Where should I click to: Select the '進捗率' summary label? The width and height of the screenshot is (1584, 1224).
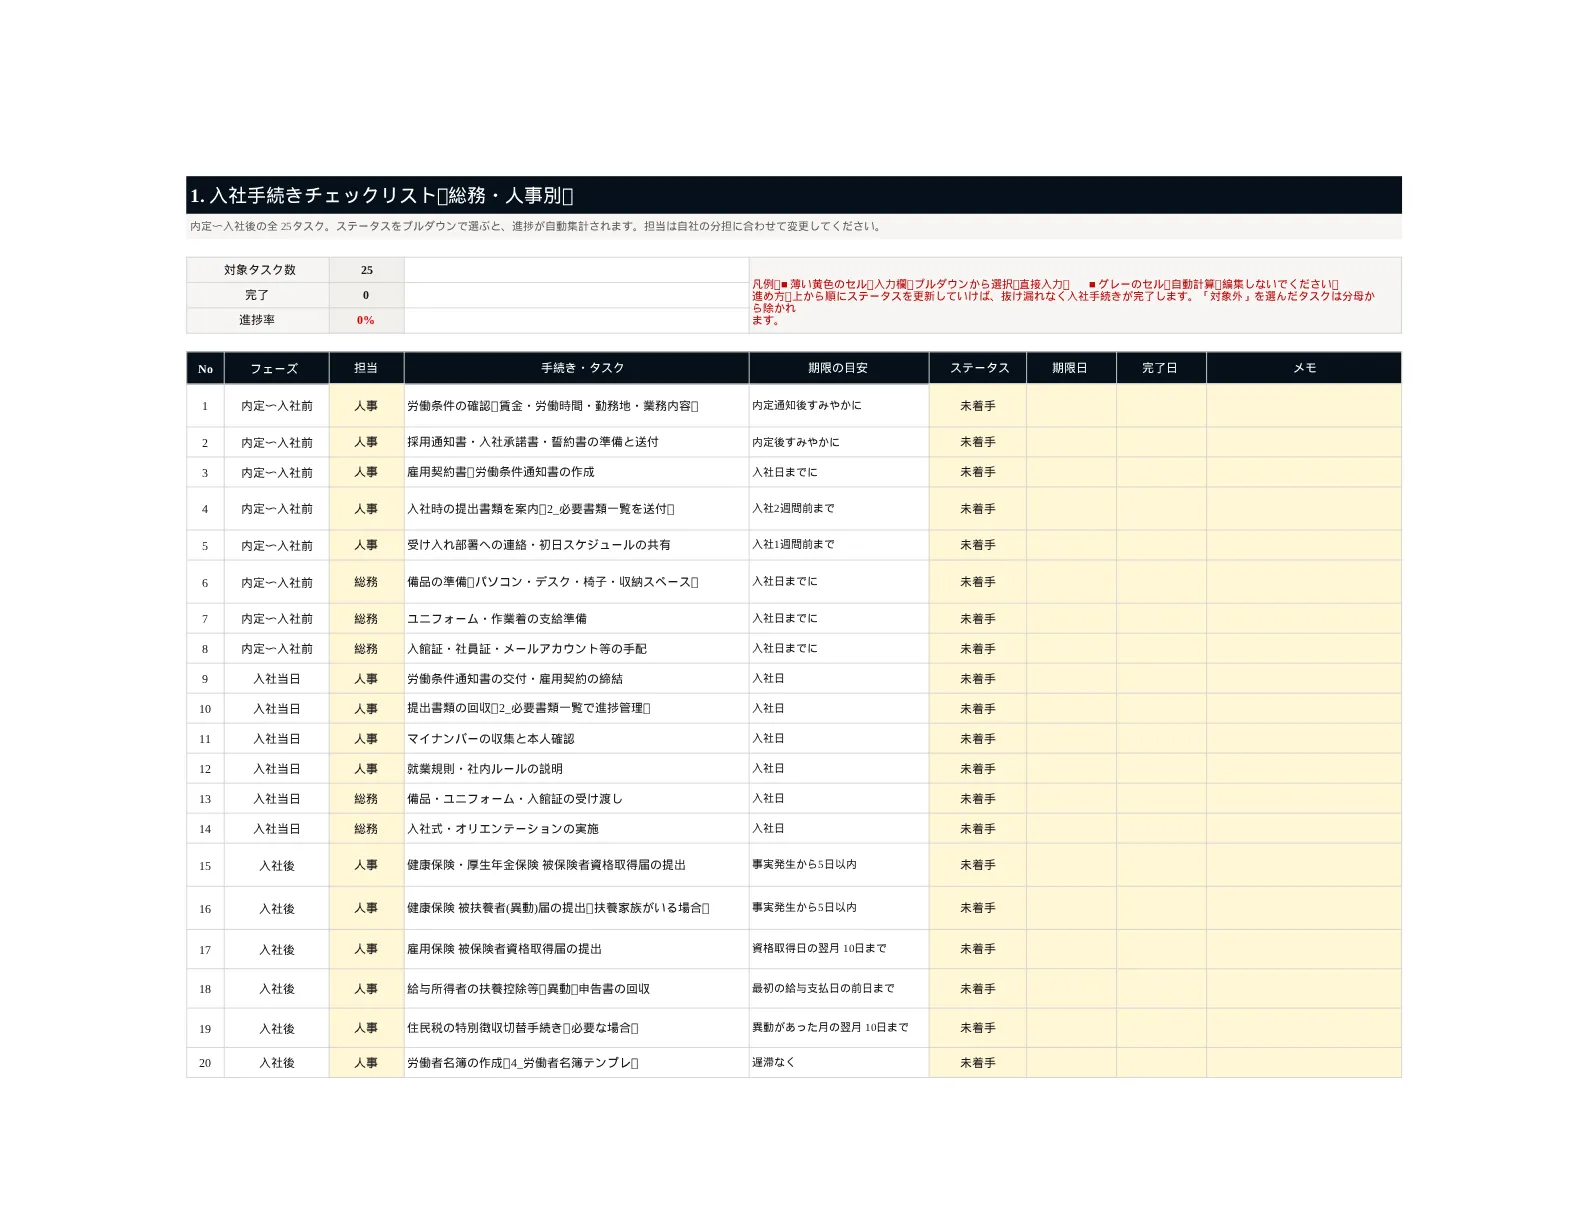[x=258, y=320]
